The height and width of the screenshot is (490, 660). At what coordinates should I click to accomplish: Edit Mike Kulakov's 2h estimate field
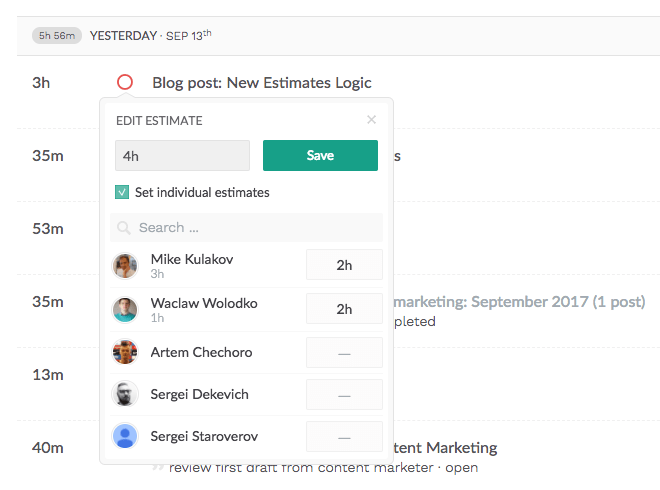coord(344,265)
